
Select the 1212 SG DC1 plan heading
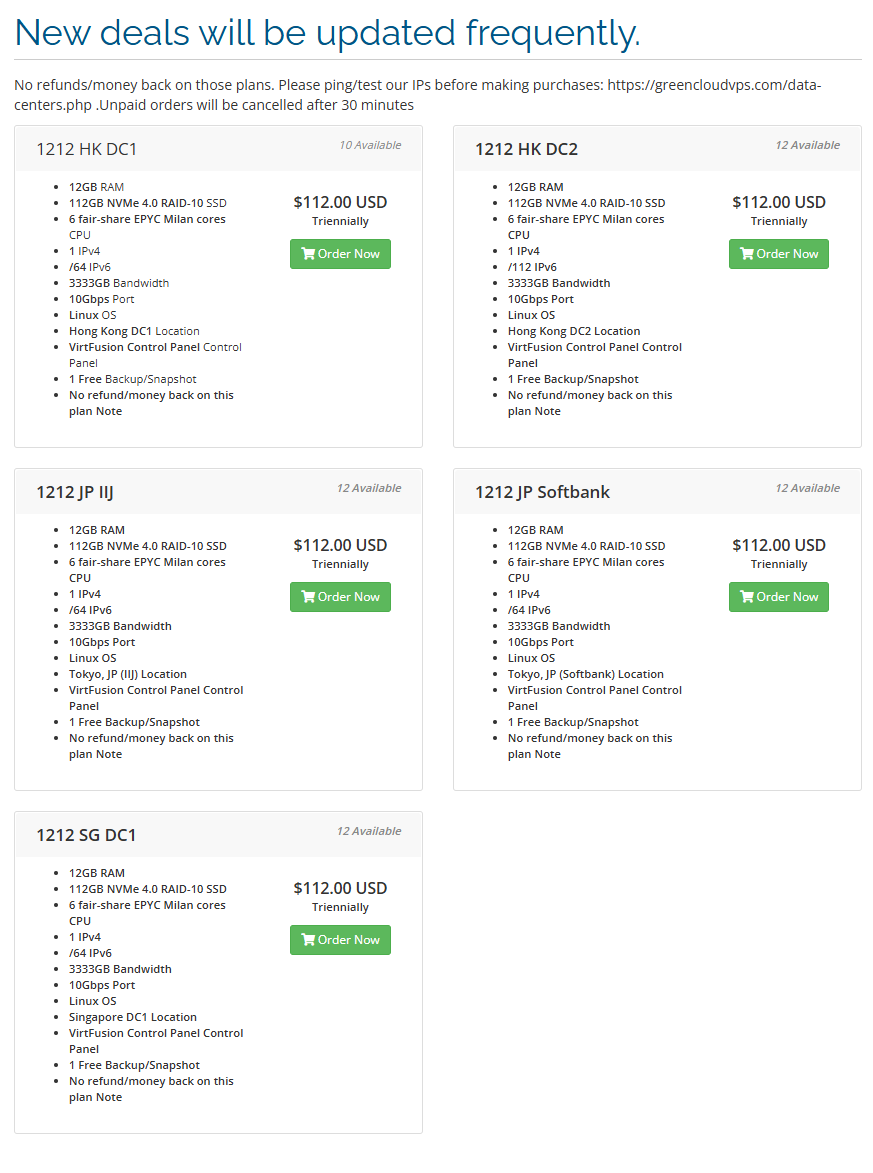(86, 835)
